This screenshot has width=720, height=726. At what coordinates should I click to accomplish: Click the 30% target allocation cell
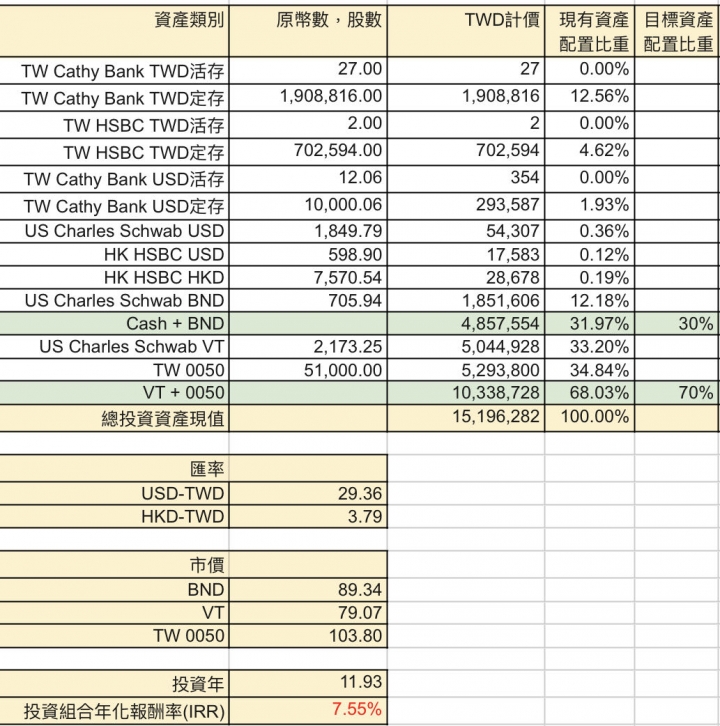click(x=677, y=324)
